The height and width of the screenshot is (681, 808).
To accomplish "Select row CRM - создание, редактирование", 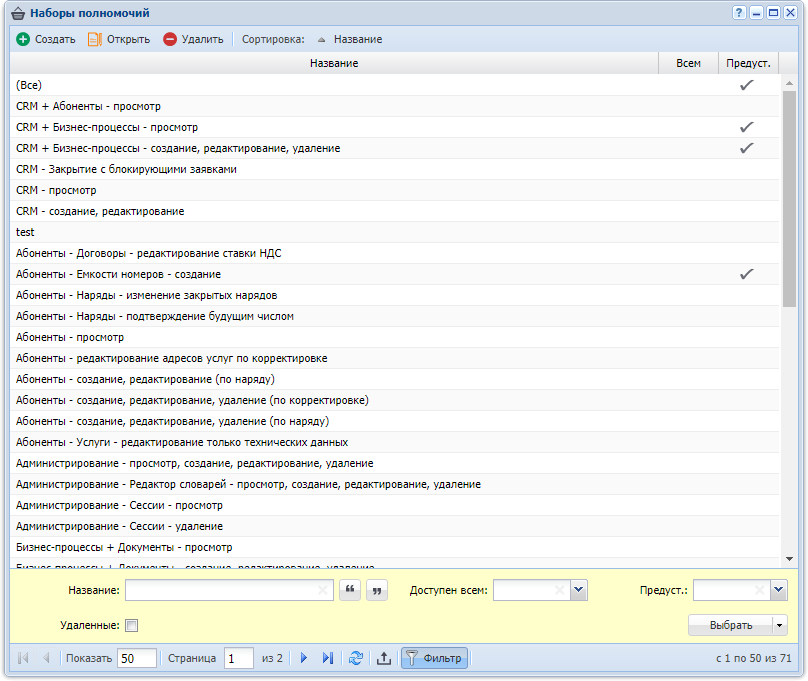I will [x=394, y=211].
